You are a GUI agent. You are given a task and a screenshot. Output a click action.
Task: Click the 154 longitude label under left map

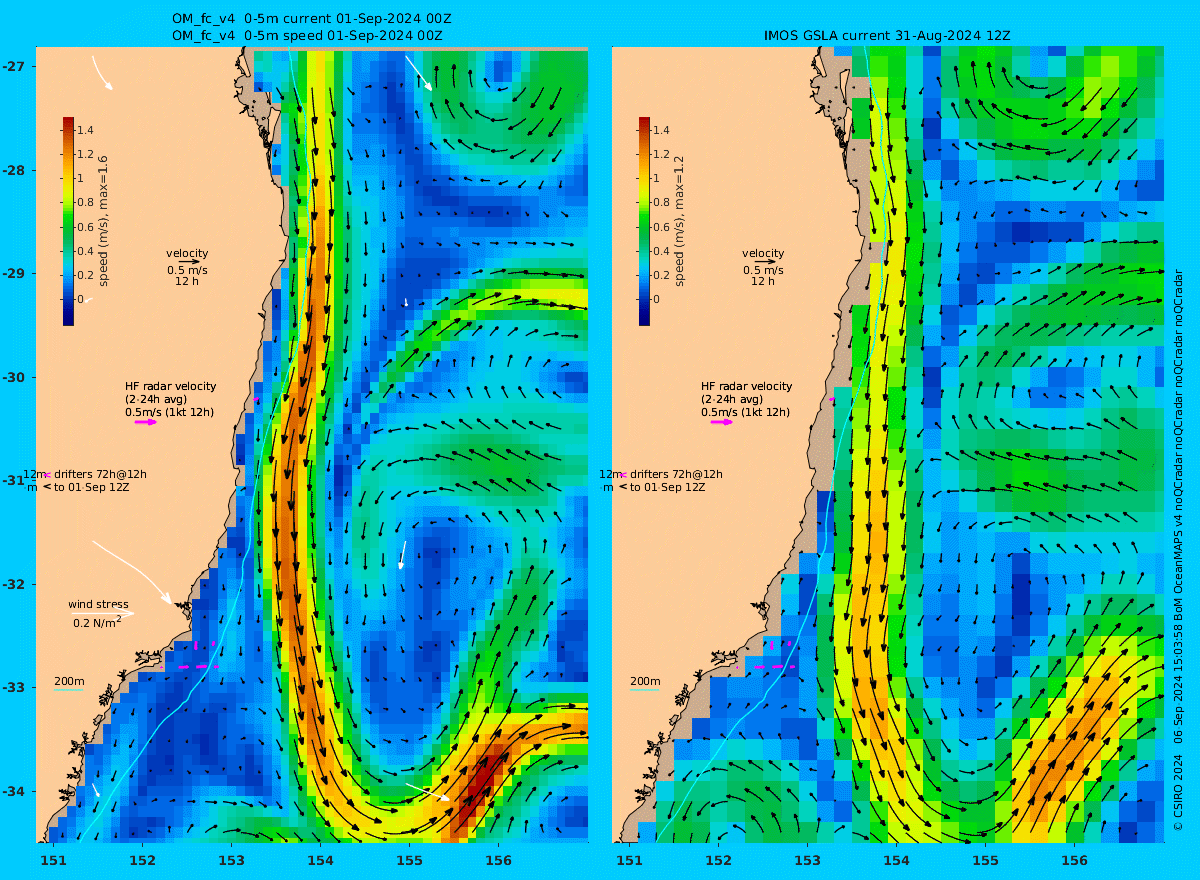pos(320,860)
